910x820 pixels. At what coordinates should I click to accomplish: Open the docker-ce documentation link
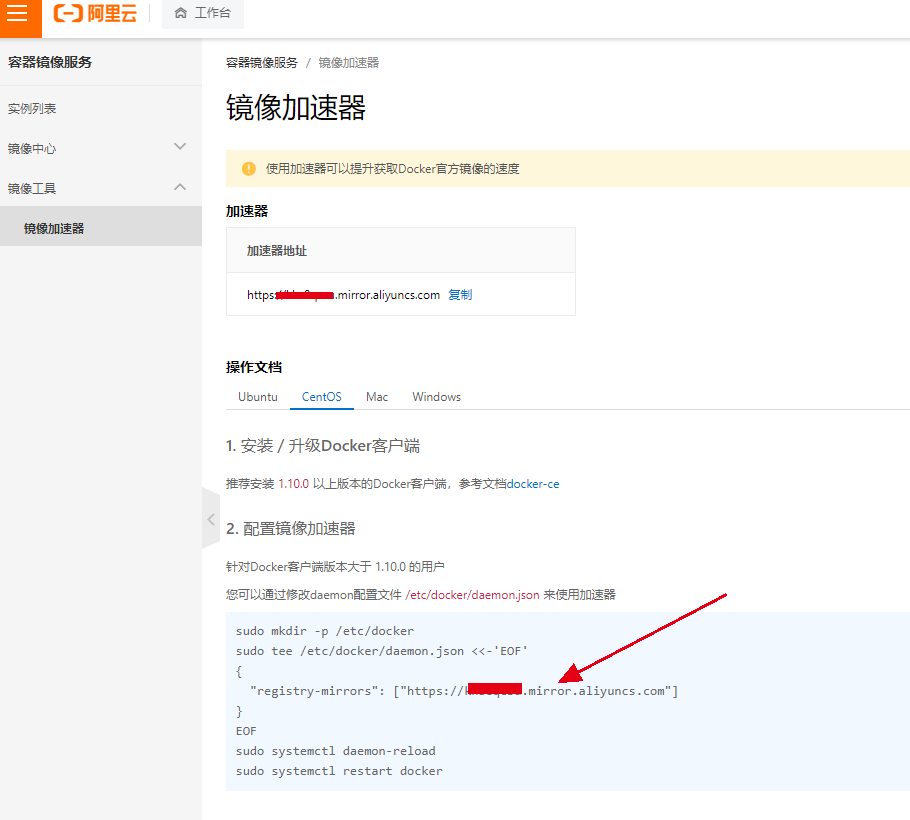coord(533,484)
